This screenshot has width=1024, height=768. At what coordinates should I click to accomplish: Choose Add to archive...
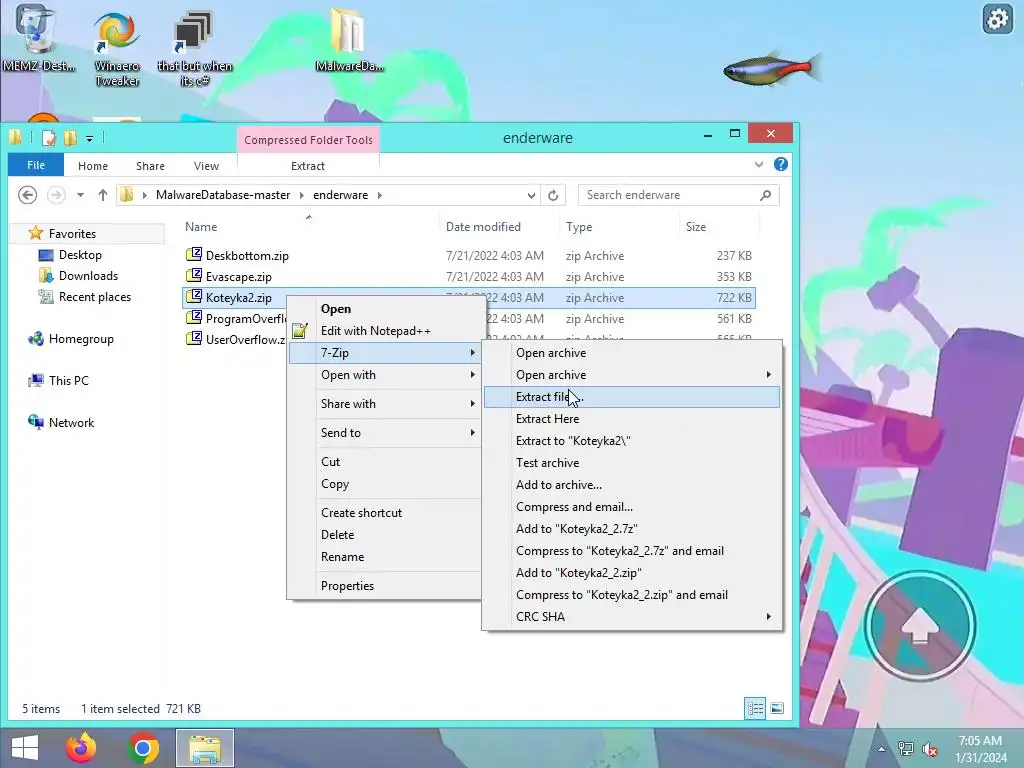pos(632,485)
